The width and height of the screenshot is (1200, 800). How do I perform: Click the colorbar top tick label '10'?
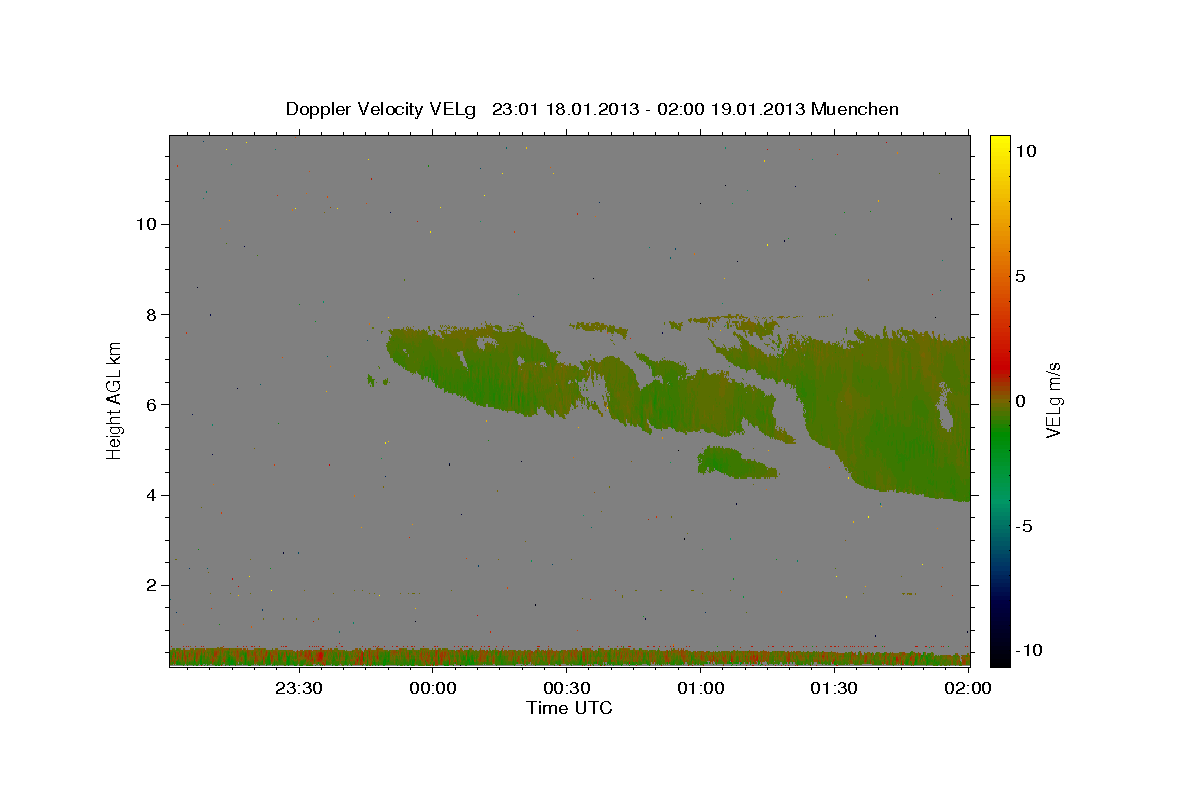click(1025, 151)
